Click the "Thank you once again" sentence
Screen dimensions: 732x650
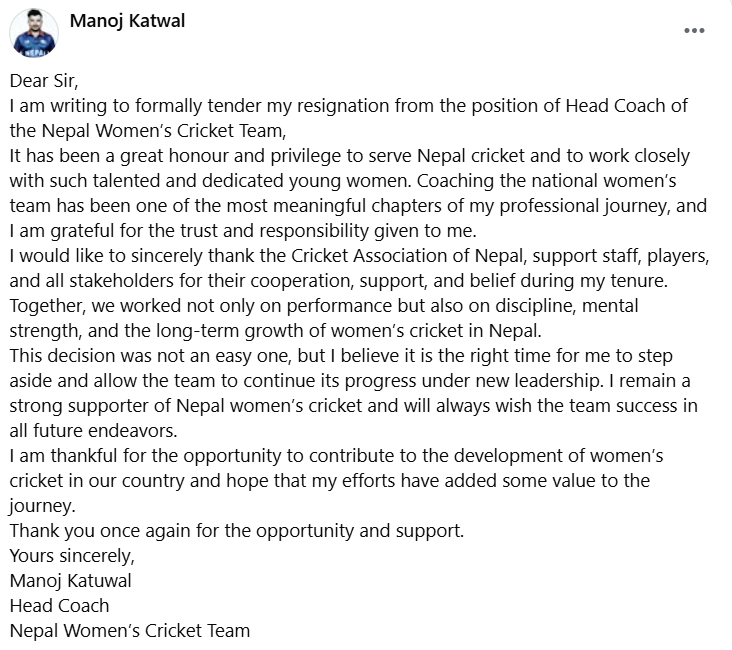click(236, 531)
